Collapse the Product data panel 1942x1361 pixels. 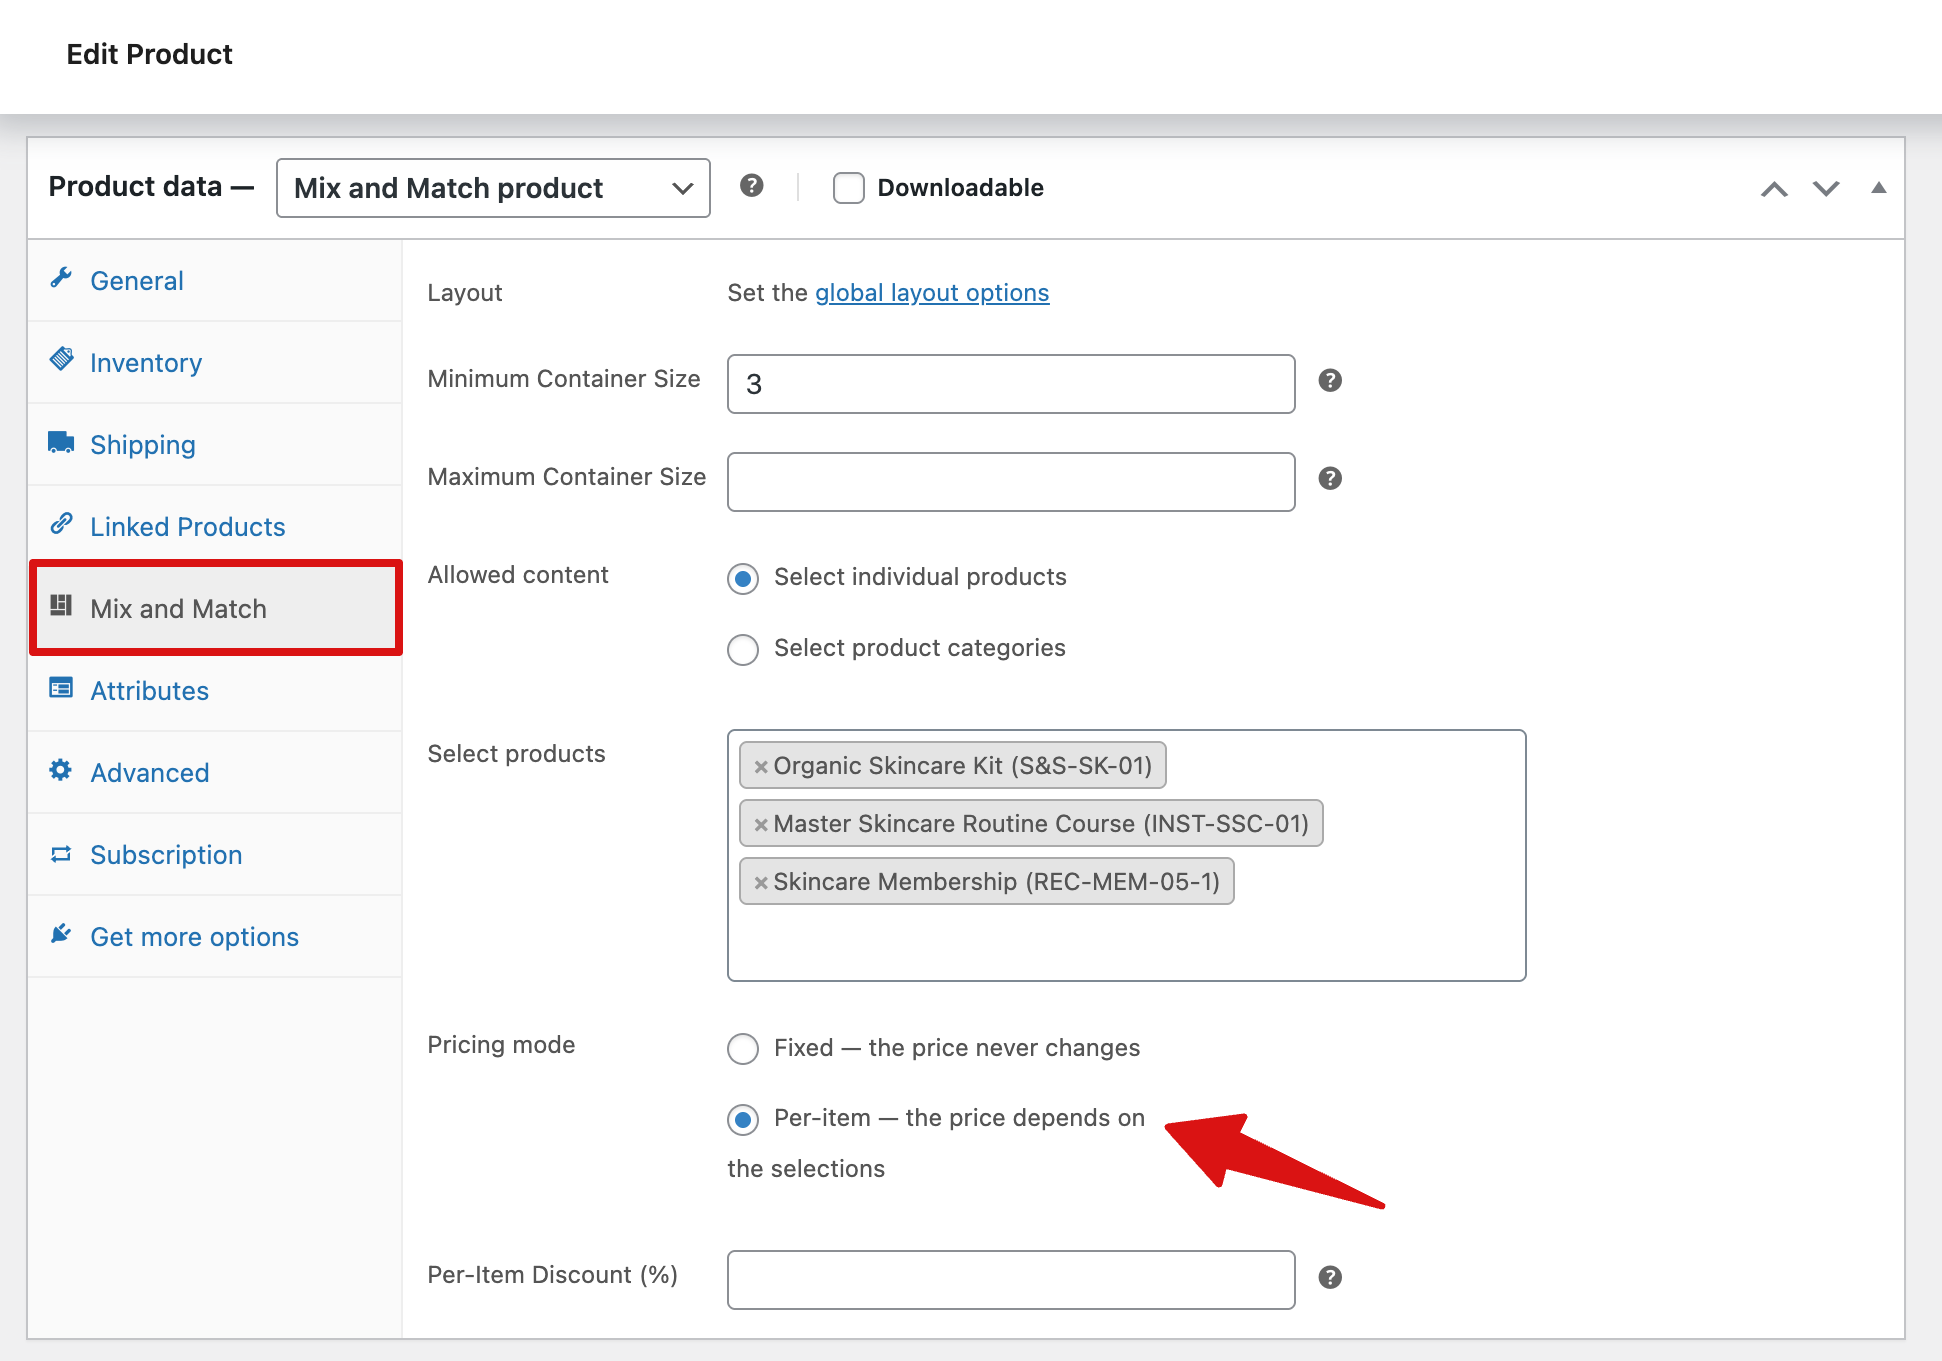tap(1879, 187)
